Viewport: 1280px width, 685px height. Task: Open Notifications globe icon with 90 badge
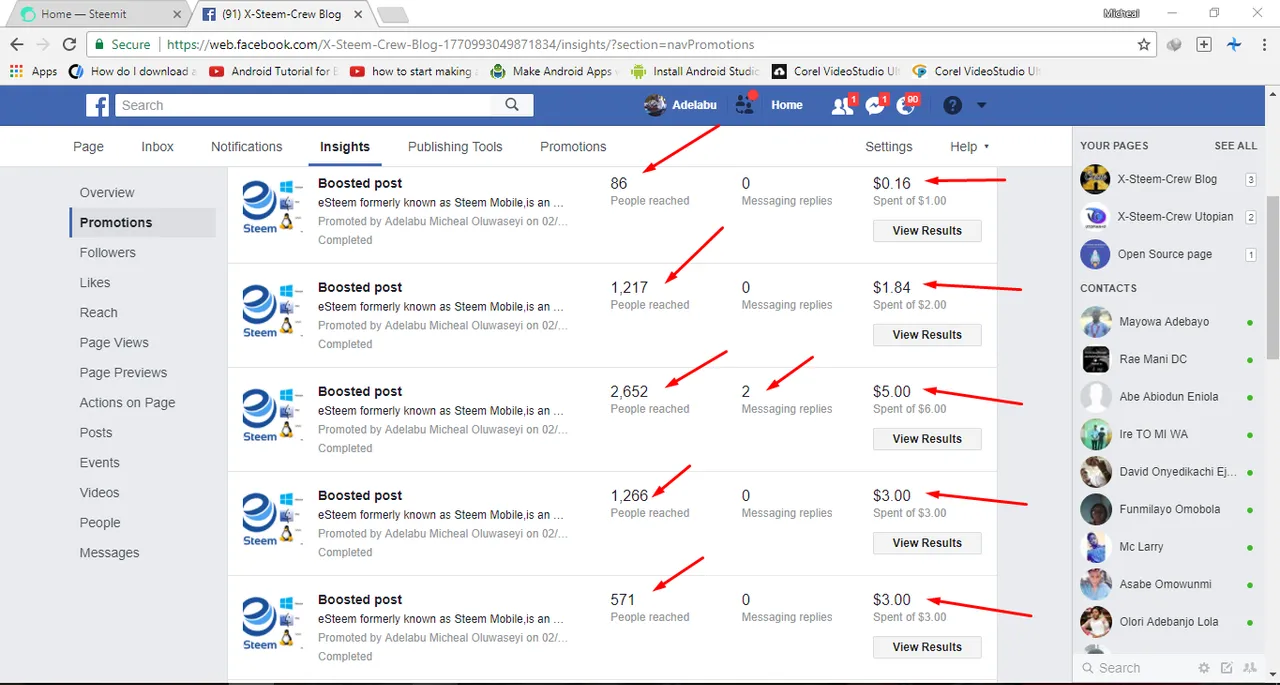(906, 105)
